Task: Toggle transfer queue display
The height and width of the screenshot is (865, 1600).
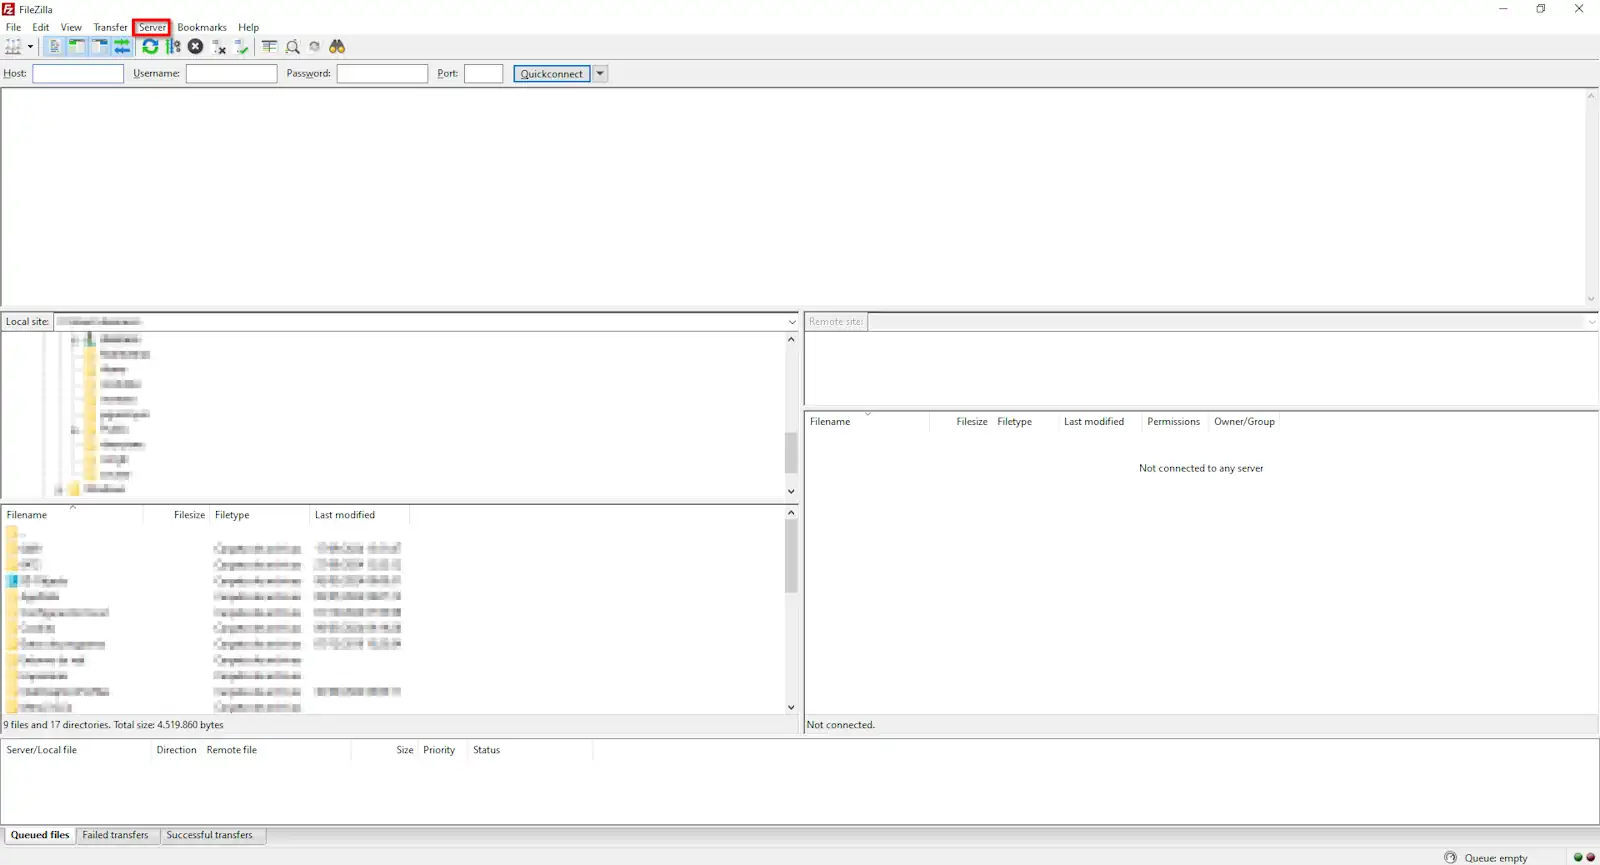Action: (122, 47)
